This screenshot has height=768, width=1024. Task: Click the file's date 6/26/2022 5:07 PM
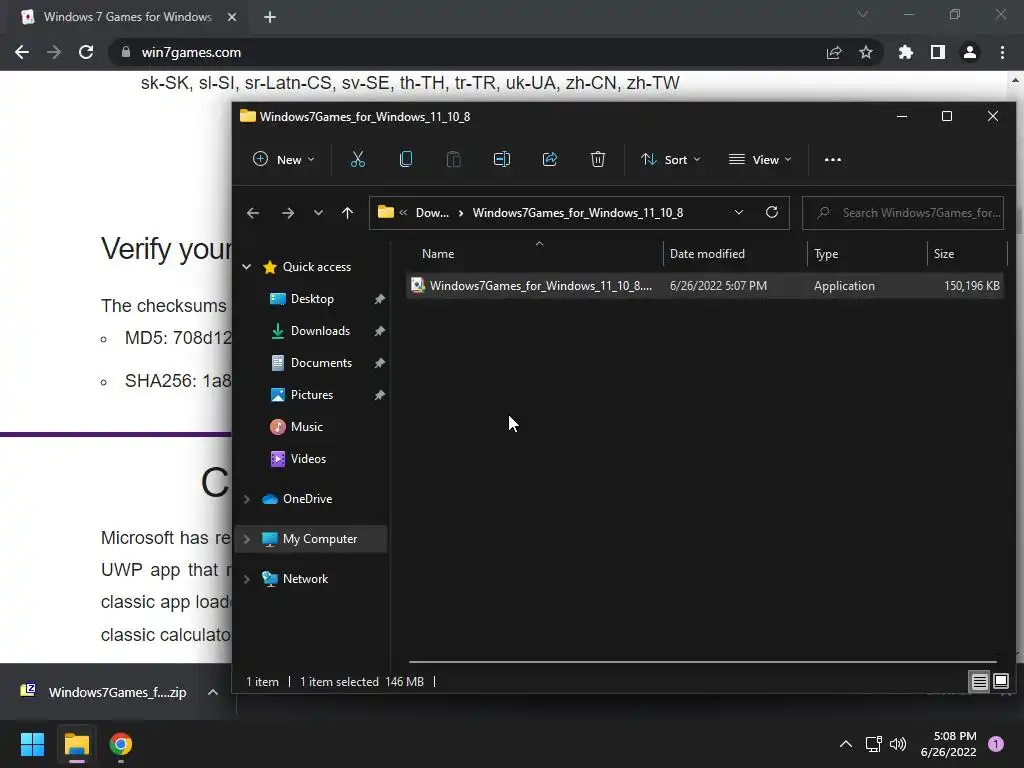[718, 286]
